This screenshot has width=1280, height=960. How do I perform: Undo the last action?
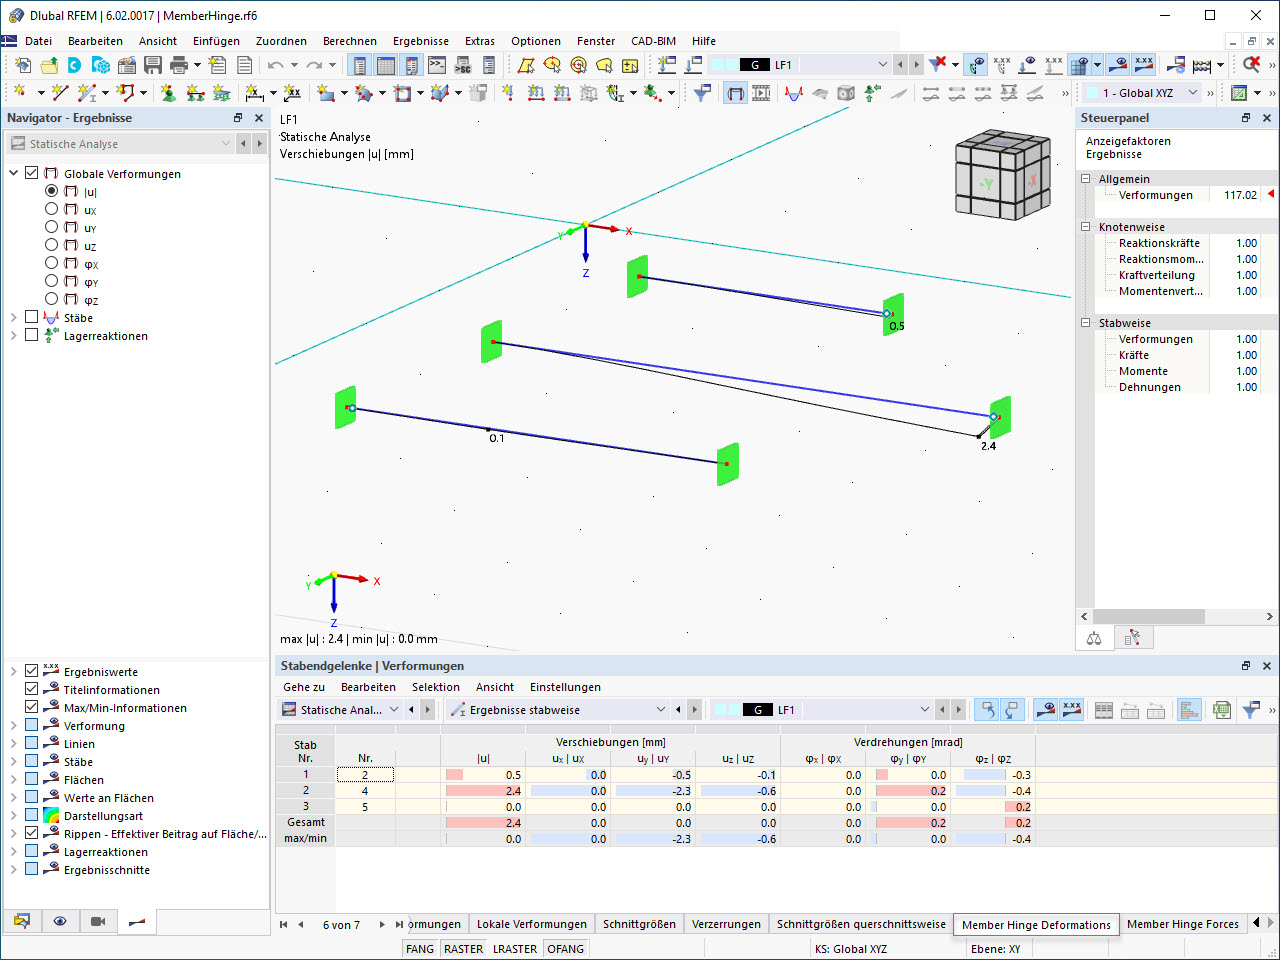(x=275, y=65)
